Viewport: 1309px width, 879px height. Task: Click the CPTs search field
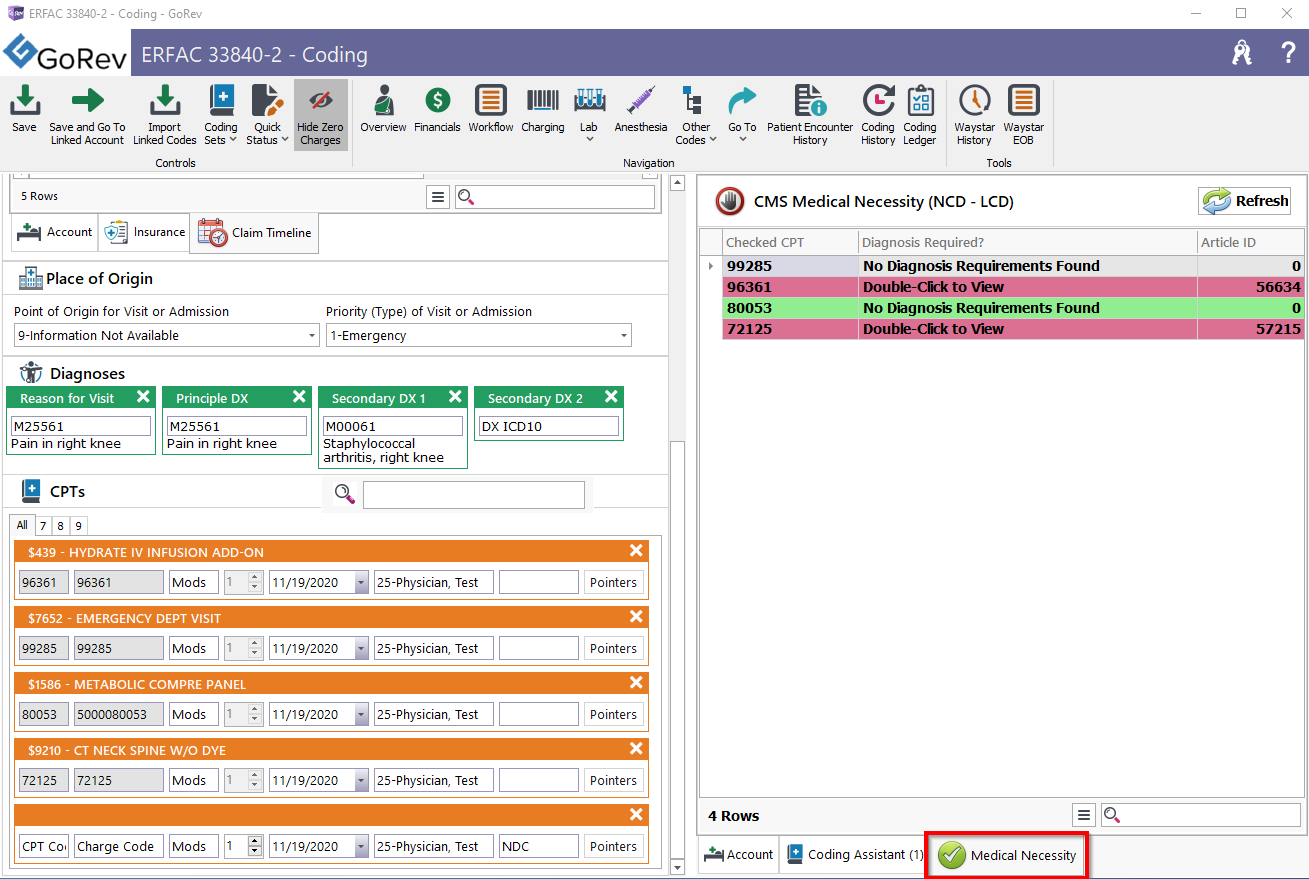pyautogui.click(x=474, y=494)
